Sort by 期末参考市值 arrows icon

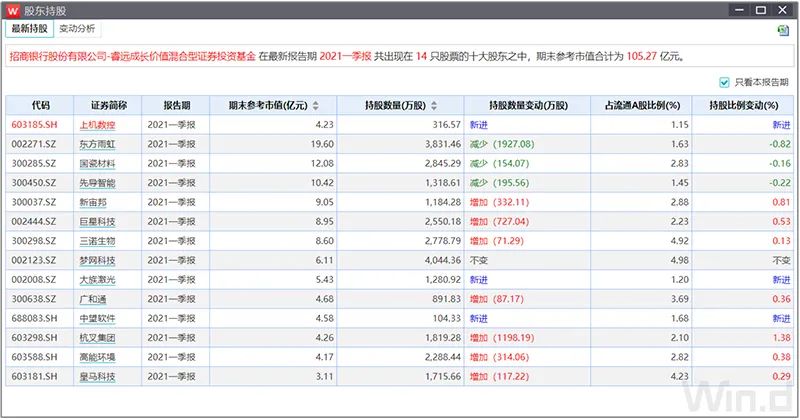(316, 106)
